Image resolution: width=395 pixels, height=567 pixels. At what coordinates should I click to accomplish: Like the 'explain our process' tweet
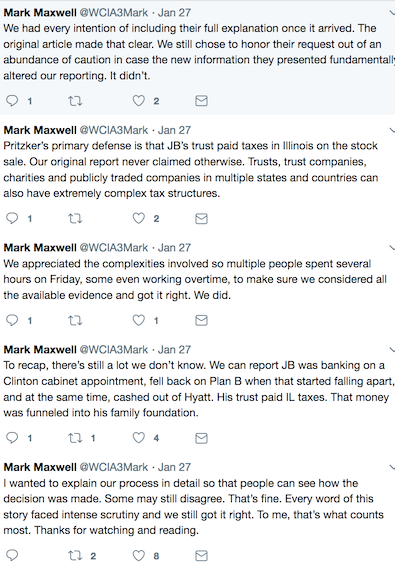click(x=139, y=555)
